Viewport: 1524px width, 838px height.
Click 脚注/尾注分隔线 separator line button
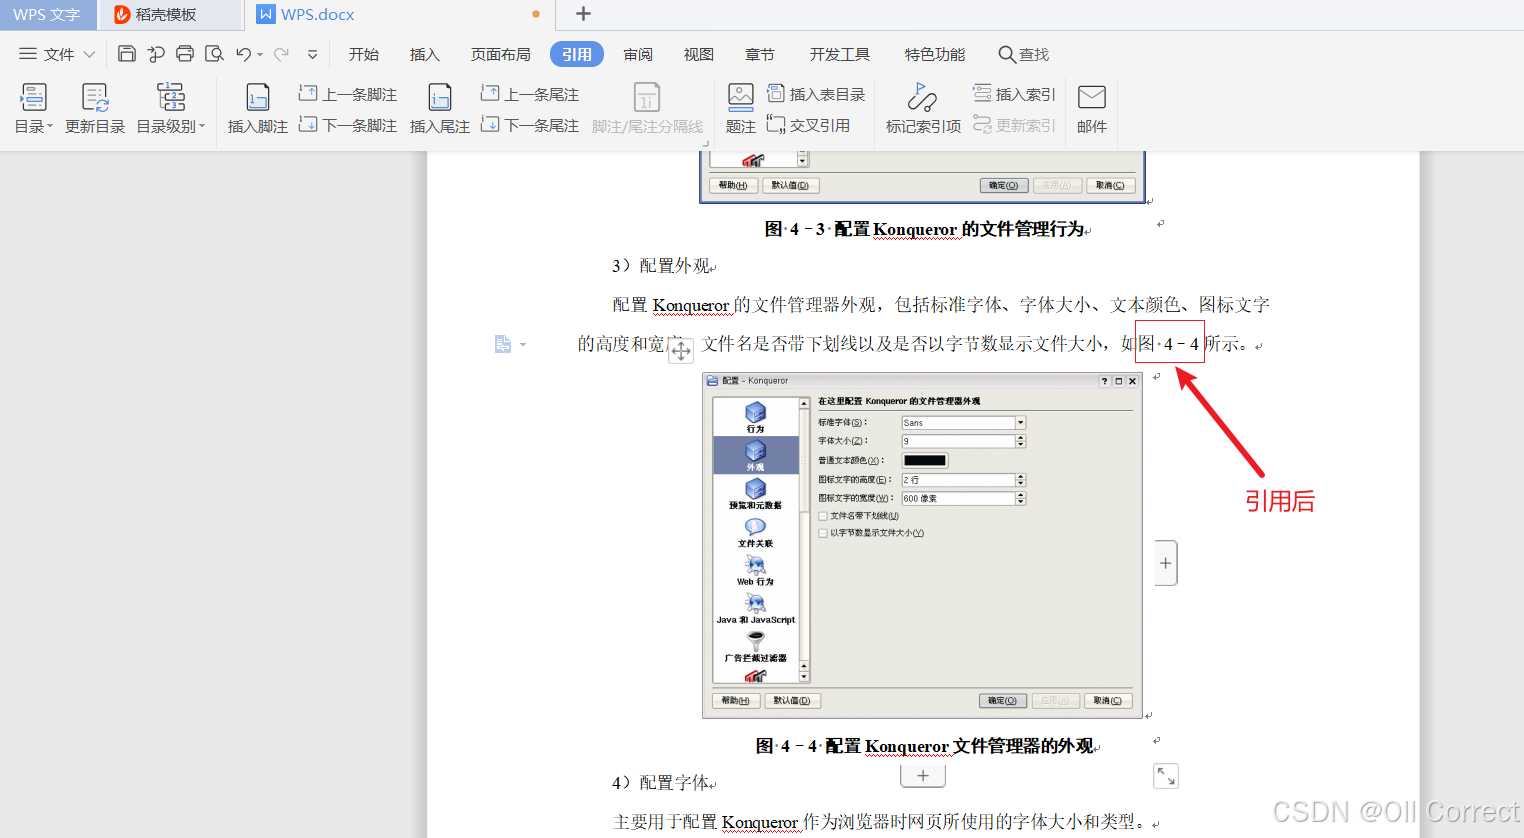point(647,109)
